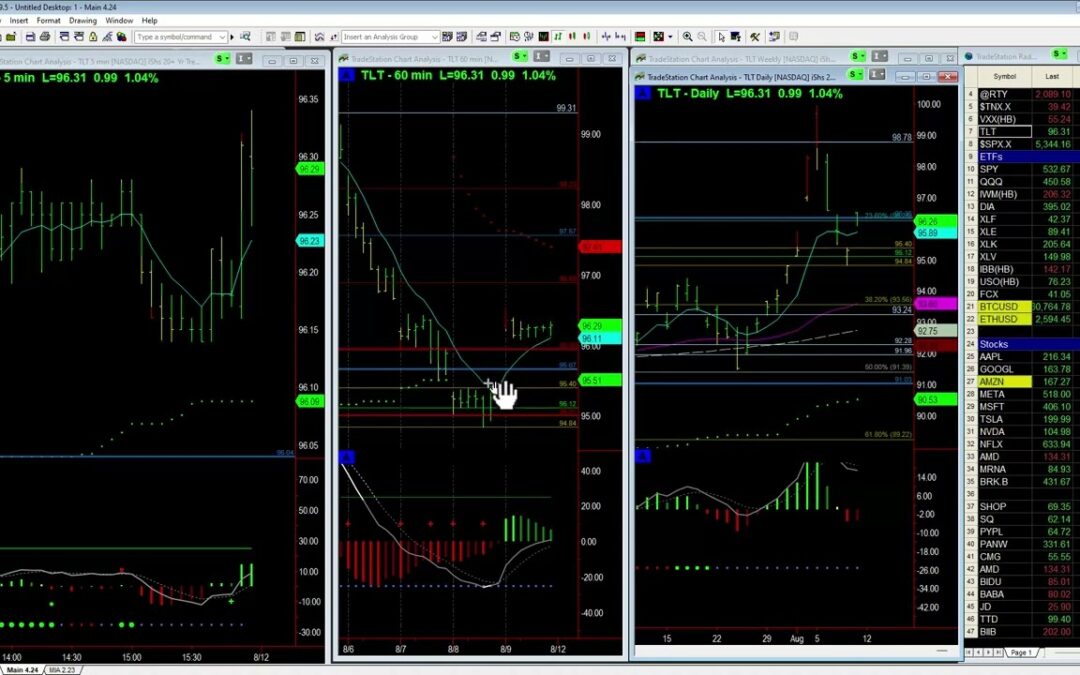Open the Drawing menu
Image resolution: width=1080 pixels, height=675 pixels.
[x=83, y=21]
